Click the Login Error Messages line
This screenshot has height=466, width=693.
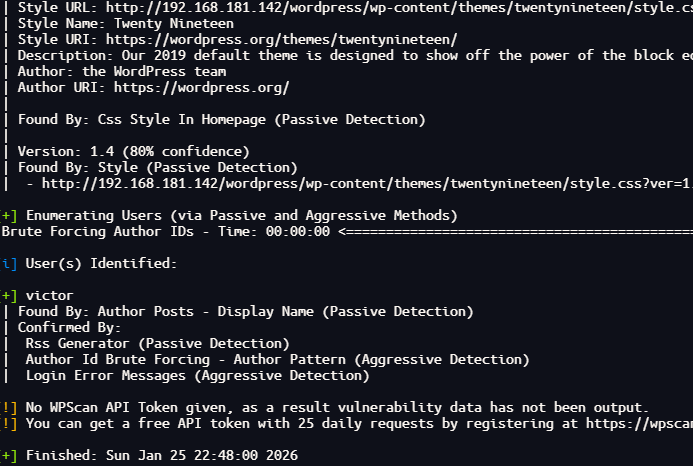198,375
